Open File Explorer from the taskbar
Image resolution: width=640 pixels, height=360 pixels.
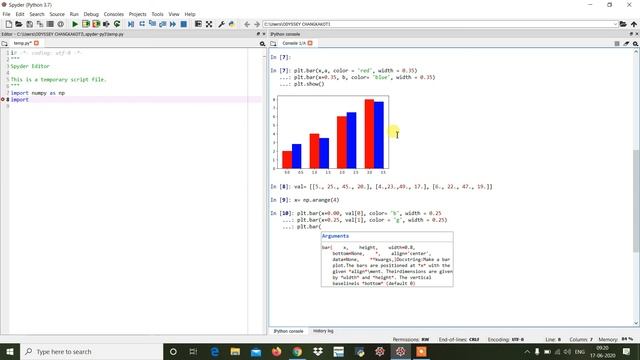point(235,351)
